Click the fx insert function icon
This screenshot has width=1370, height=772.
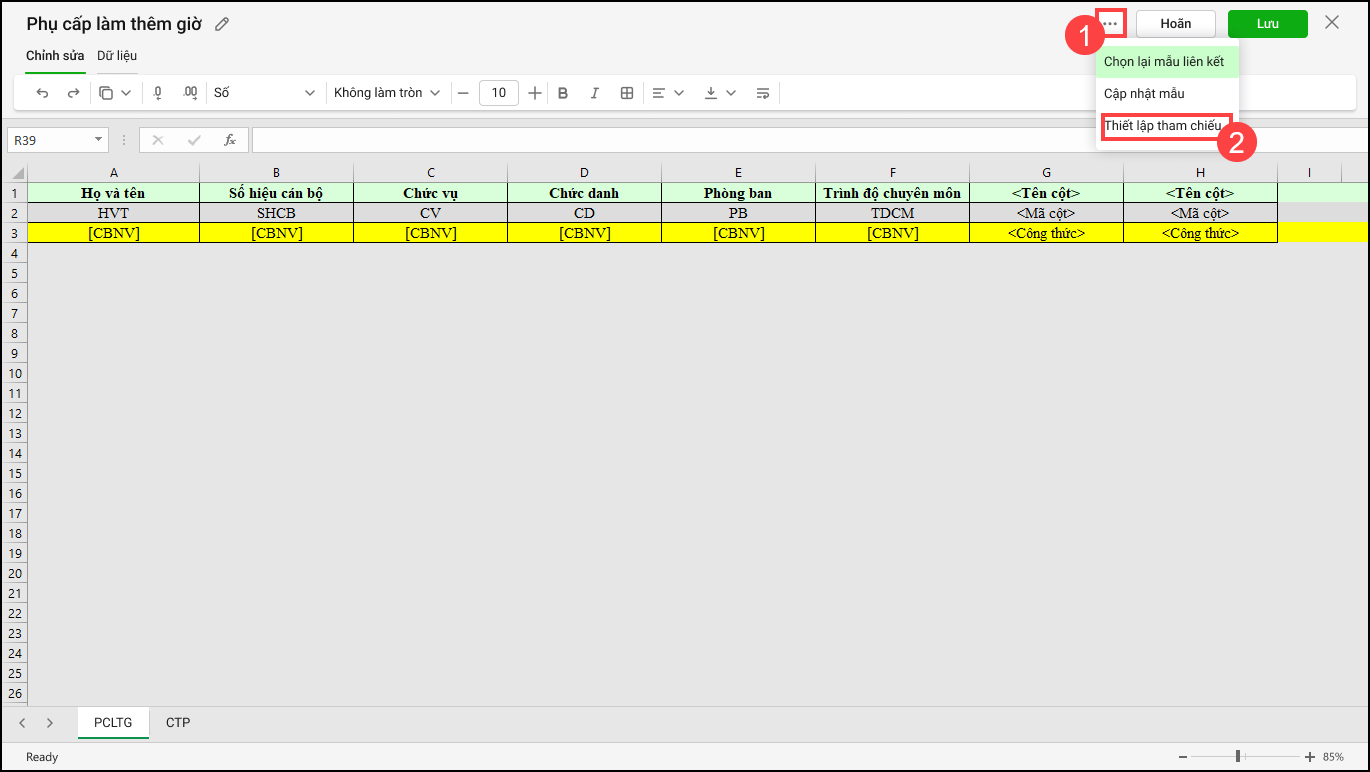[x=230, y=140]
